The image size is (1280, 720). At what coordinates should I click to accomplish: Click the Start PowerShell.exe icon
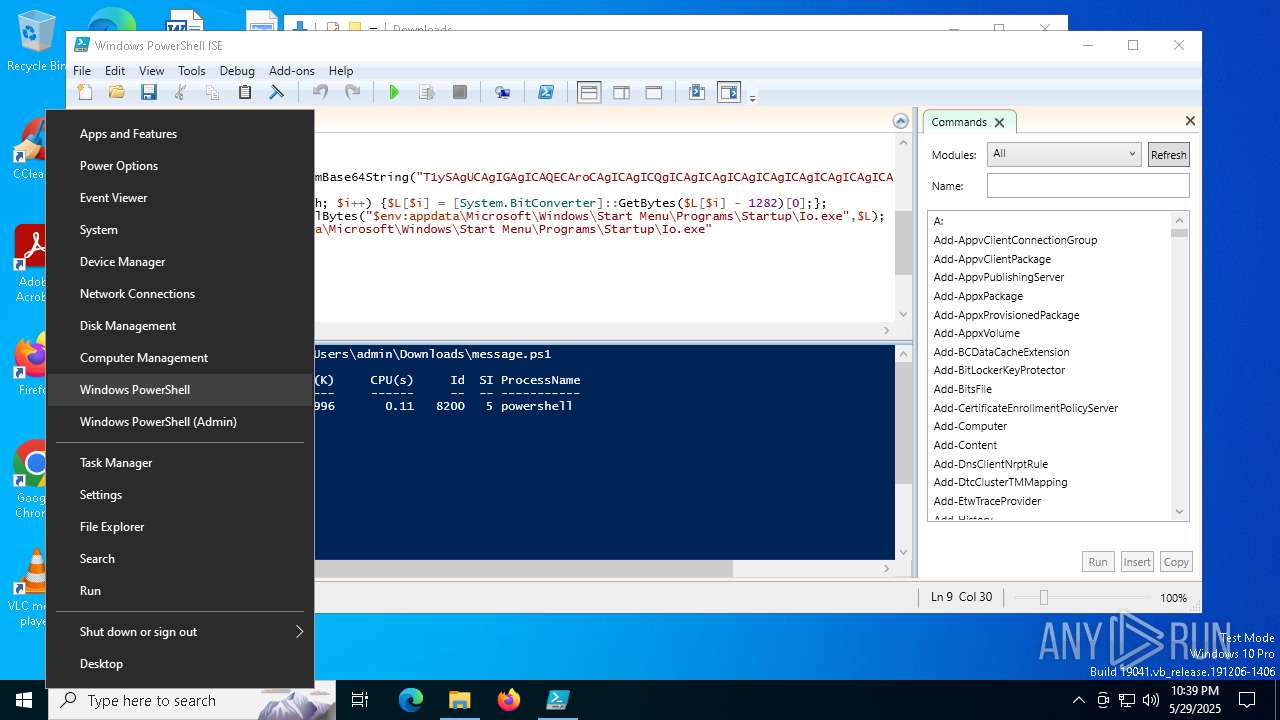point(546,93)
